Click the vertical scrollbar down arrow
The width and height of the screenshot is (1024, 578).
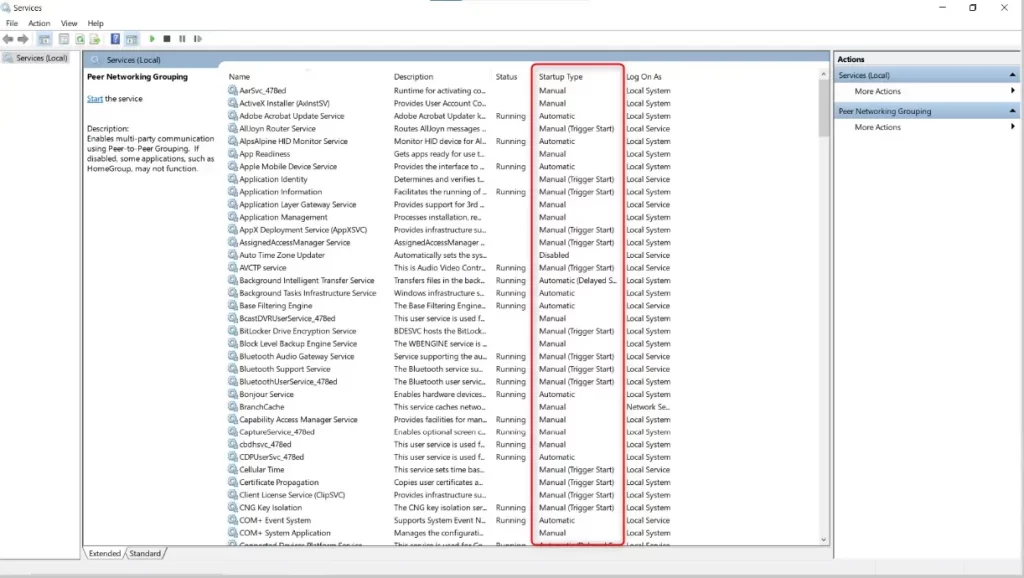[824, 539]
